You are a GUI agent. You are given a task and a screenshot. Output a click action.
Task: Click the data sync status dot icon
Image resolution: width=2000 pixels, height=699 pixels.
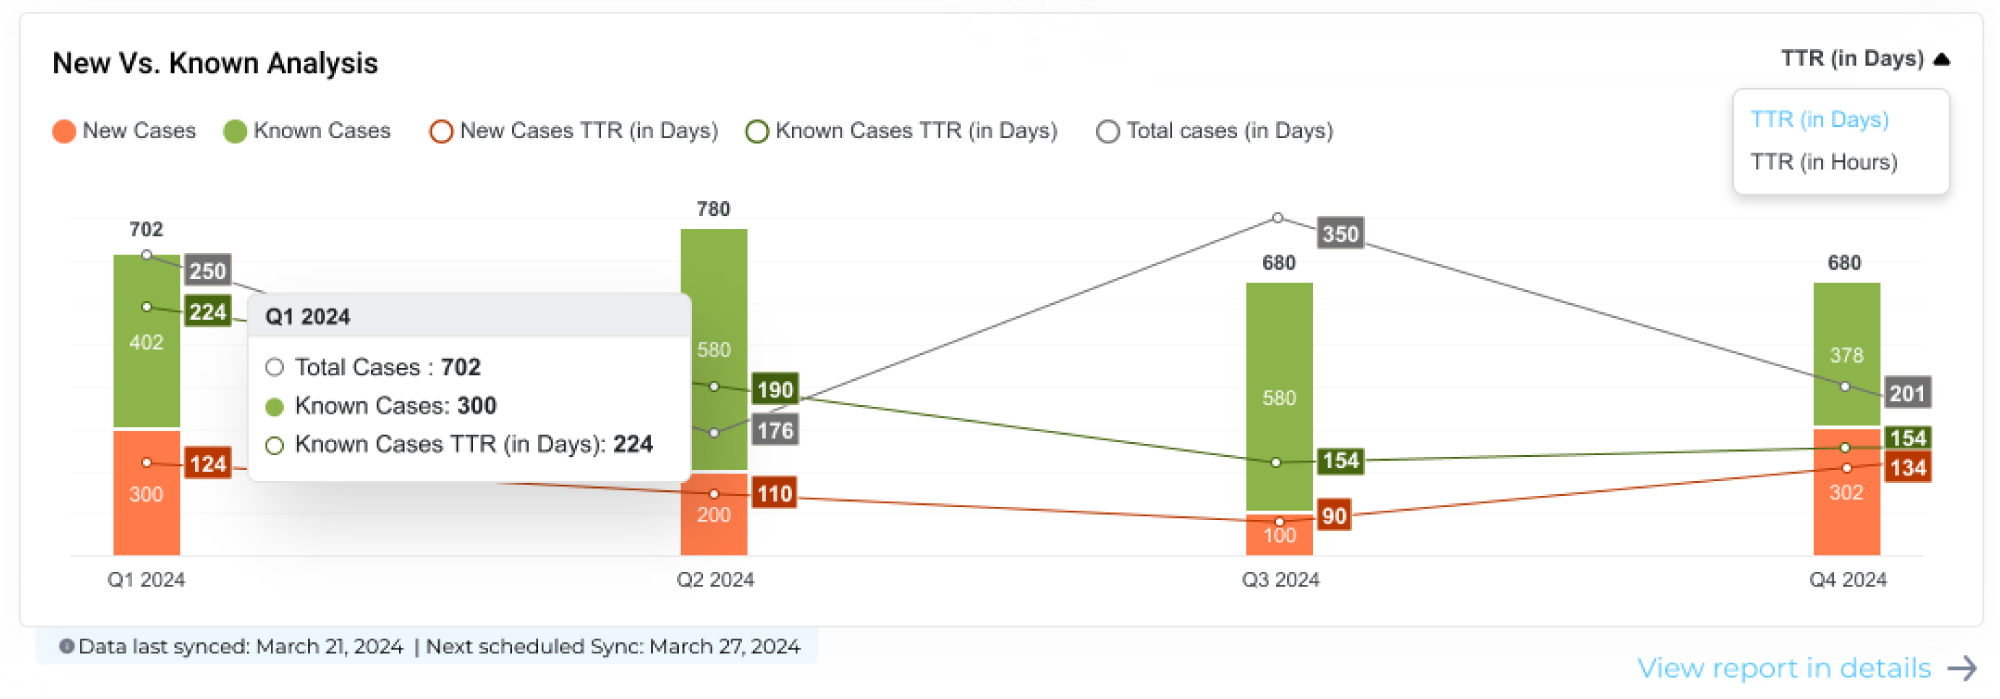point(68,645)
